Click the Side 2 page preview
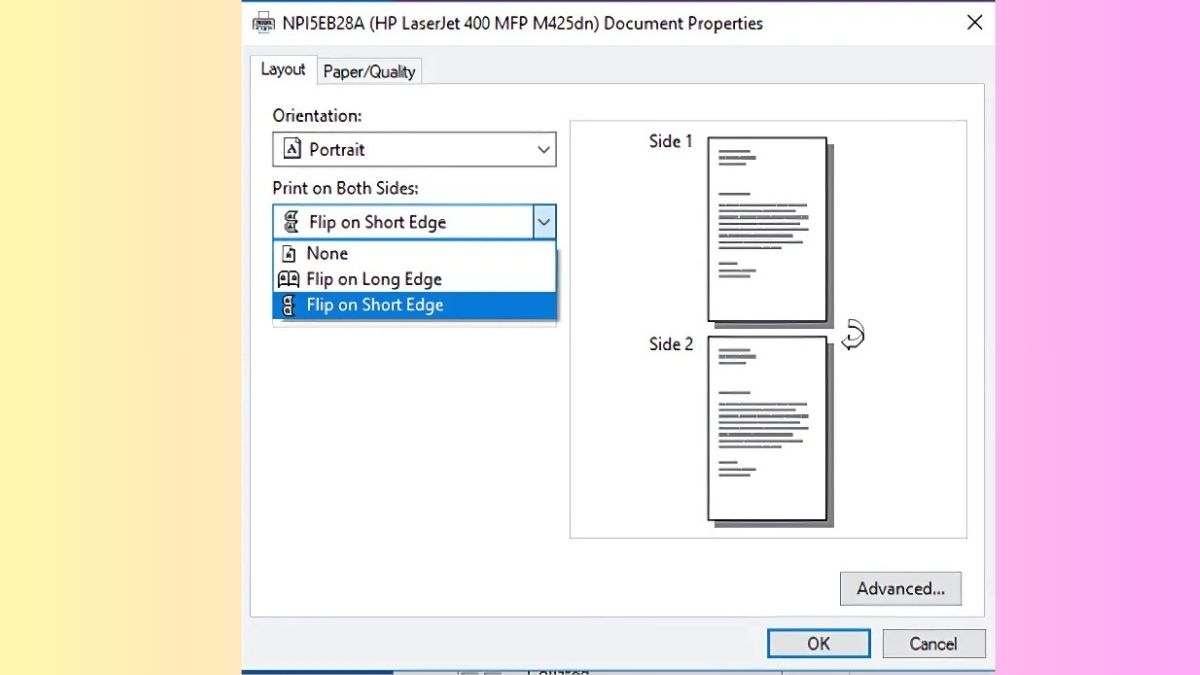1200x675 pixels. click(x=767, y=428)
